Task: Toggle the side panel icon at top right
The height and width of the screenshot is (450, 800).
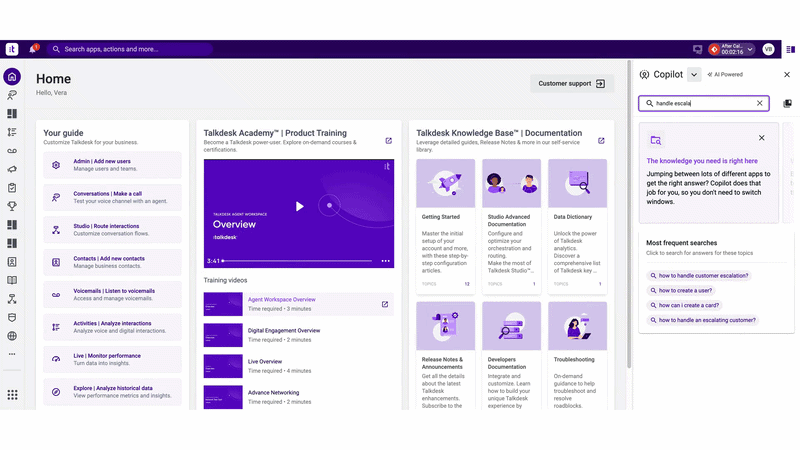Action: pos(790,49)
